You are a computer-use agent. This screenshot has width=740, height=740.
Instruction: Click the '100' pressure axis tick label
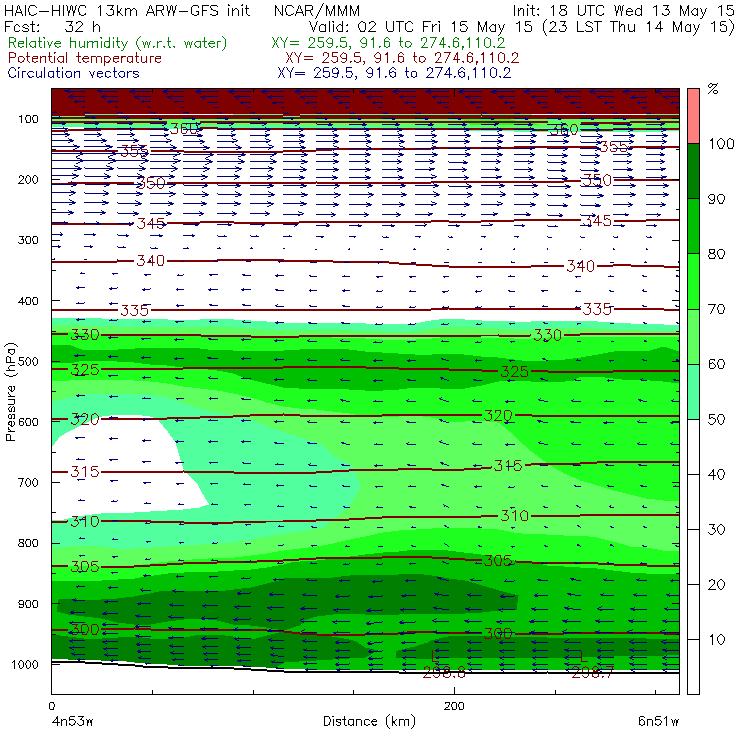point(28,119)
